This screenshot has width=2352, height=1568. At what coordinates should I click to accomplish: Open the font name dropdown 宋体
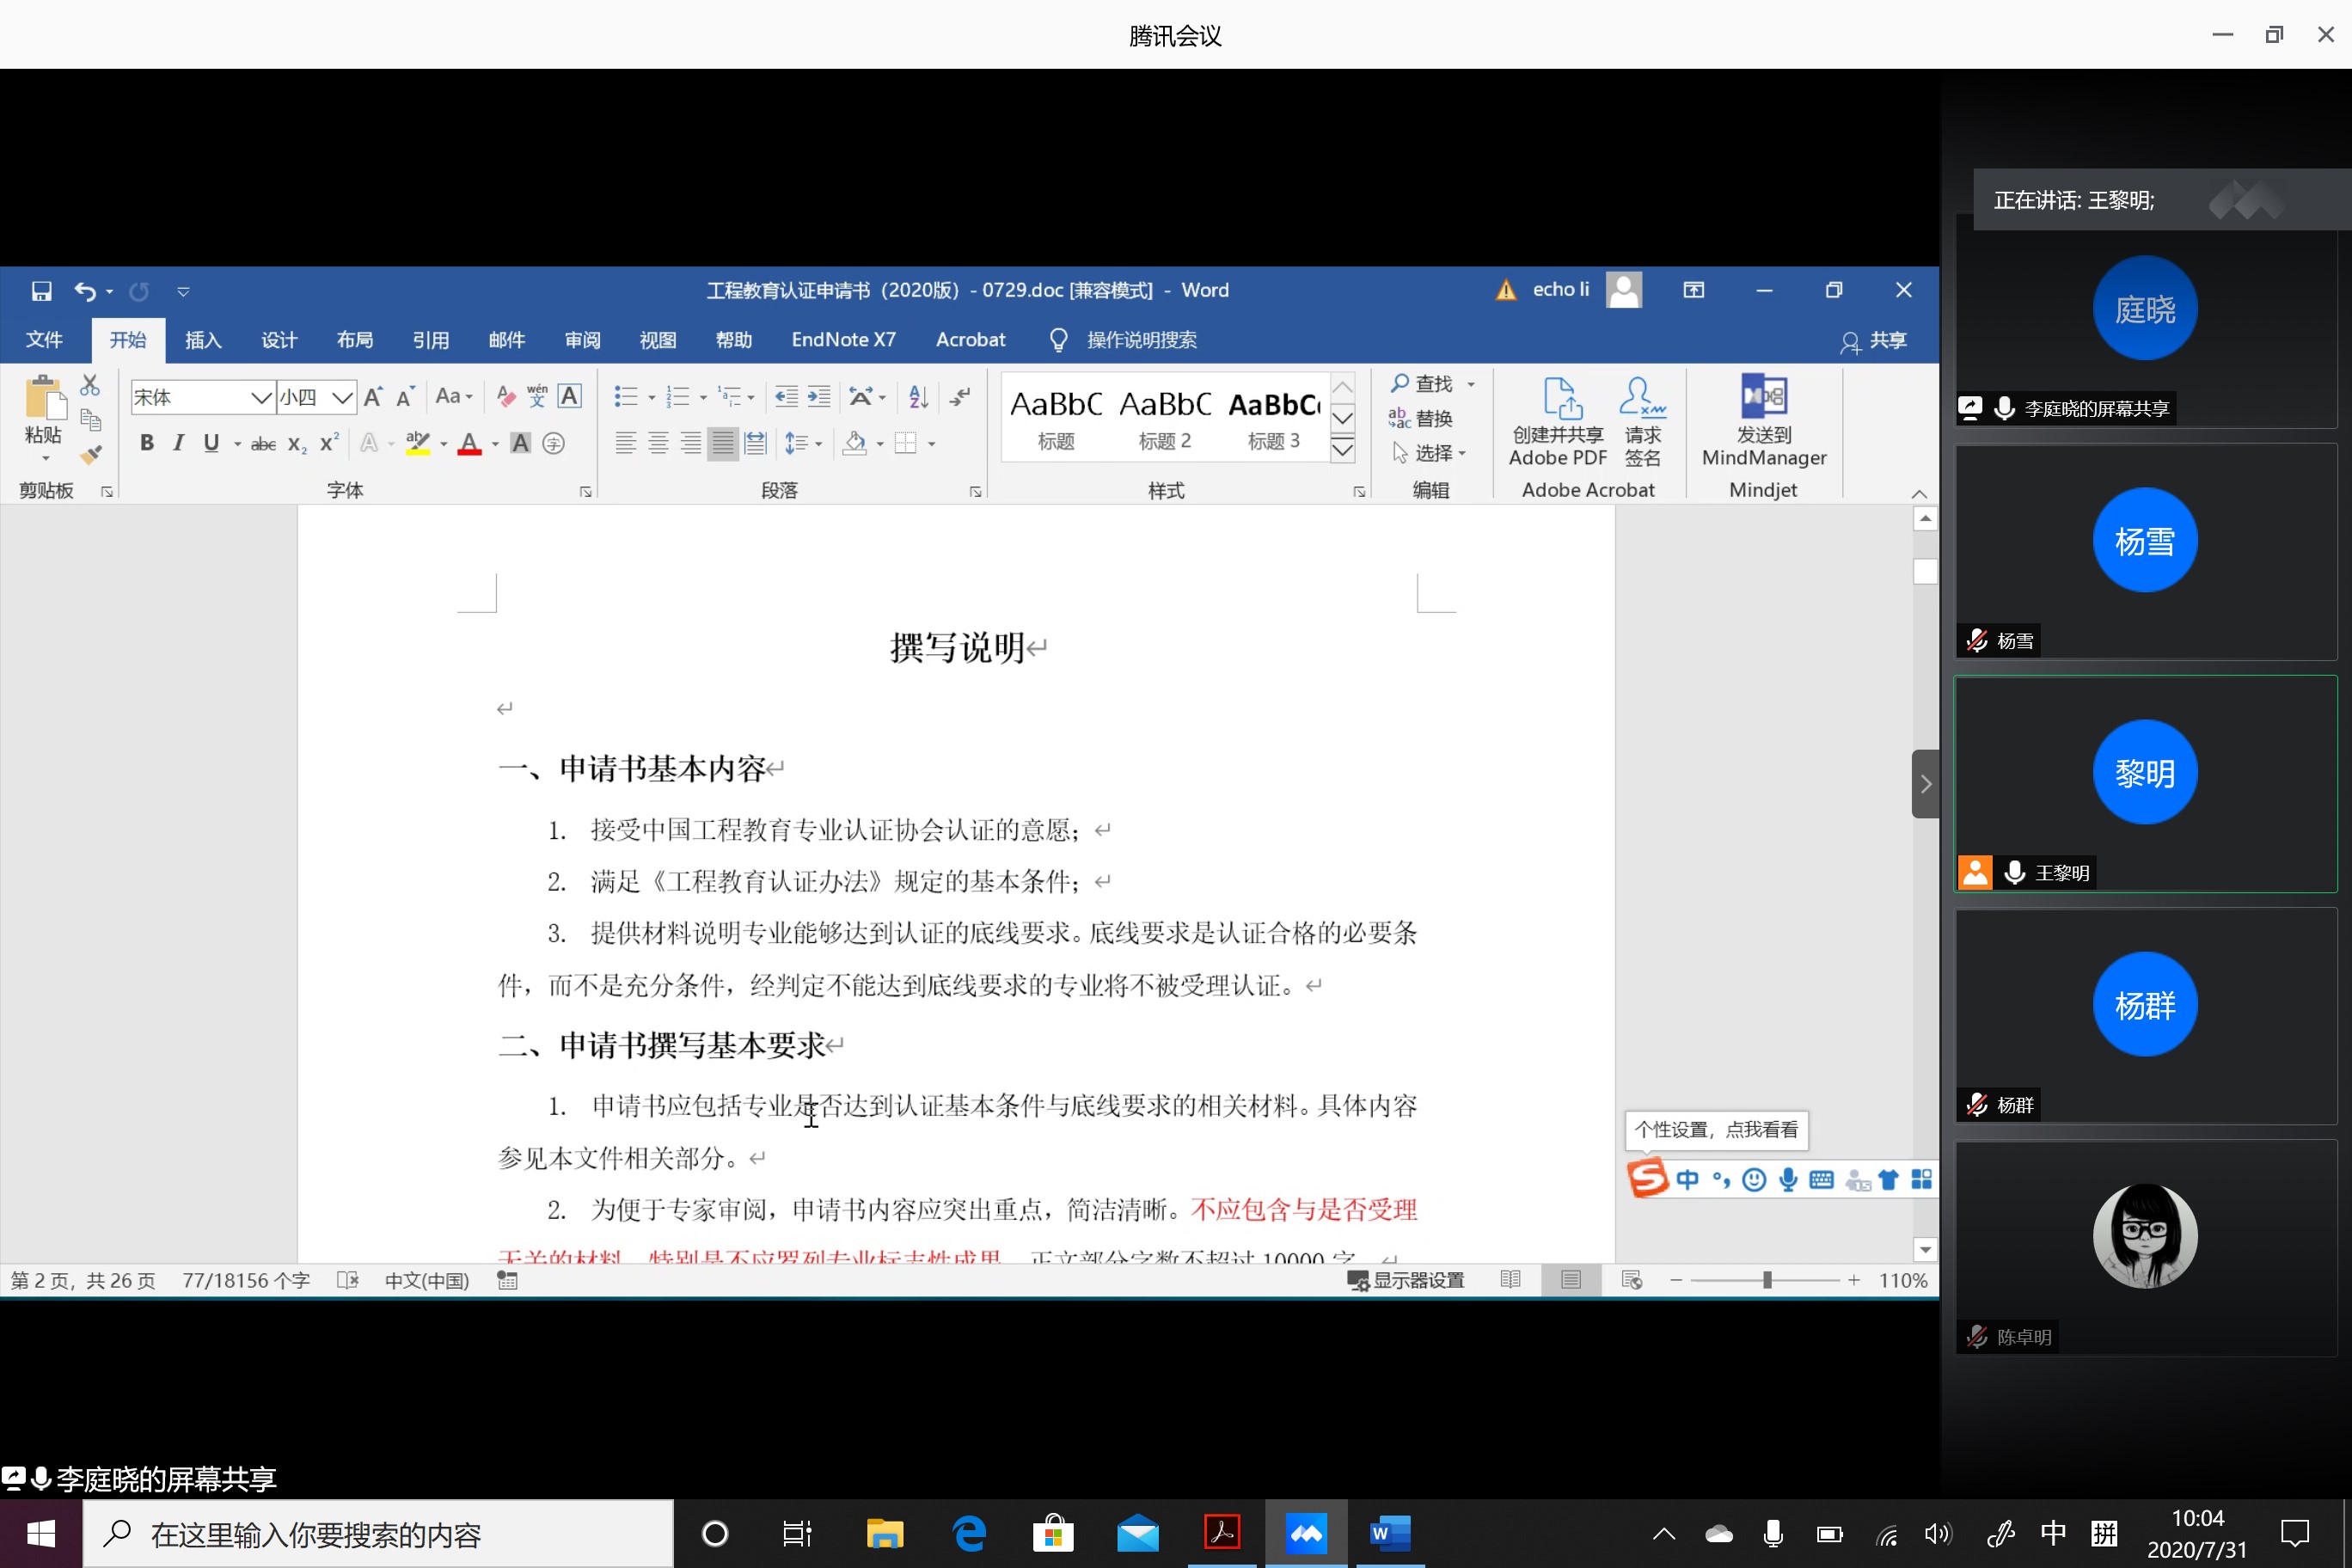coord(261,397)
